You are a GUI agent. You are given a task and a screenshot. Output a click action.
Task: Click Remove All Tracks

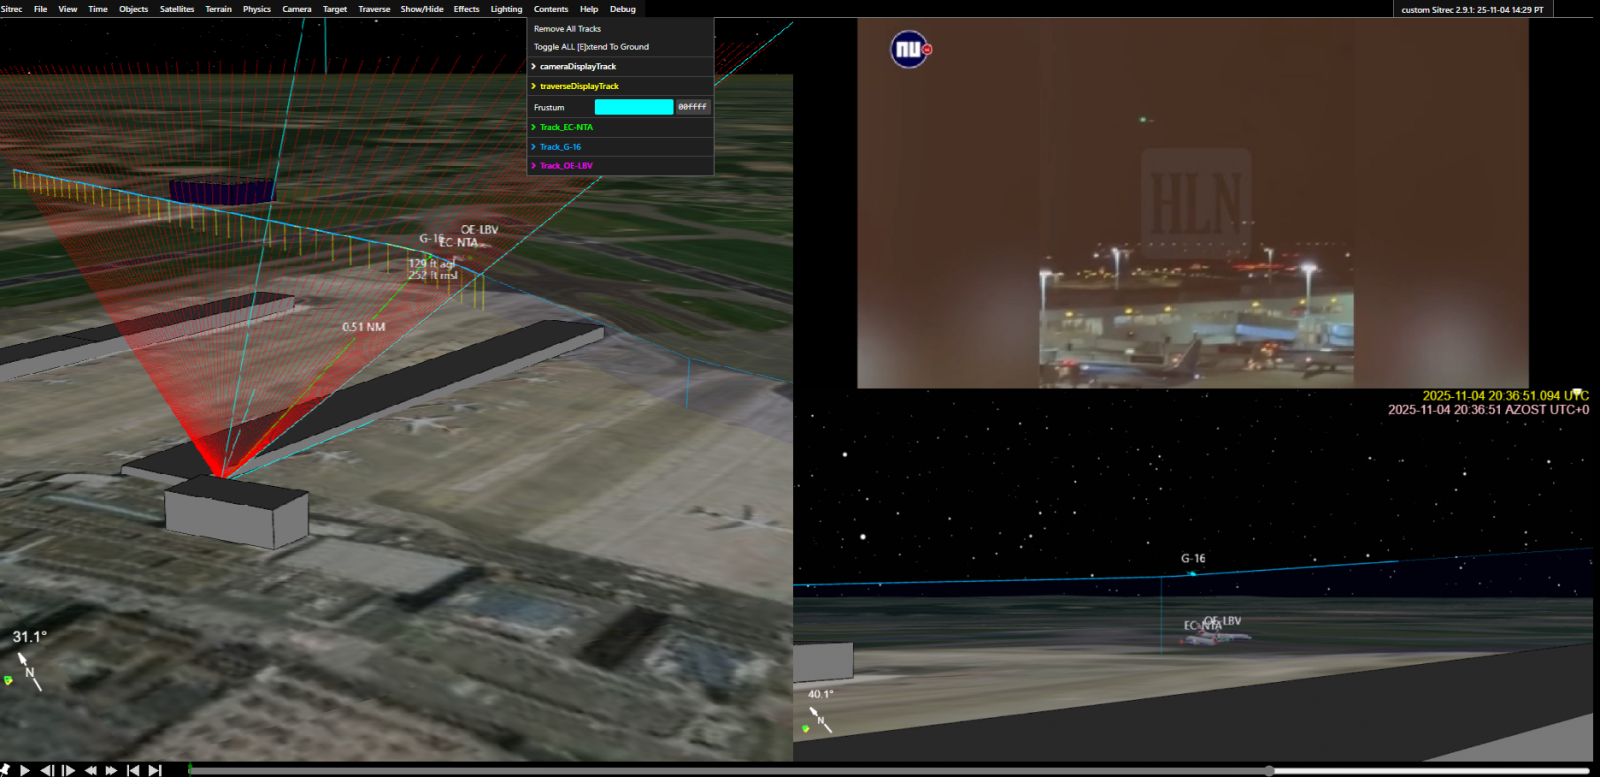coord(567,29)
